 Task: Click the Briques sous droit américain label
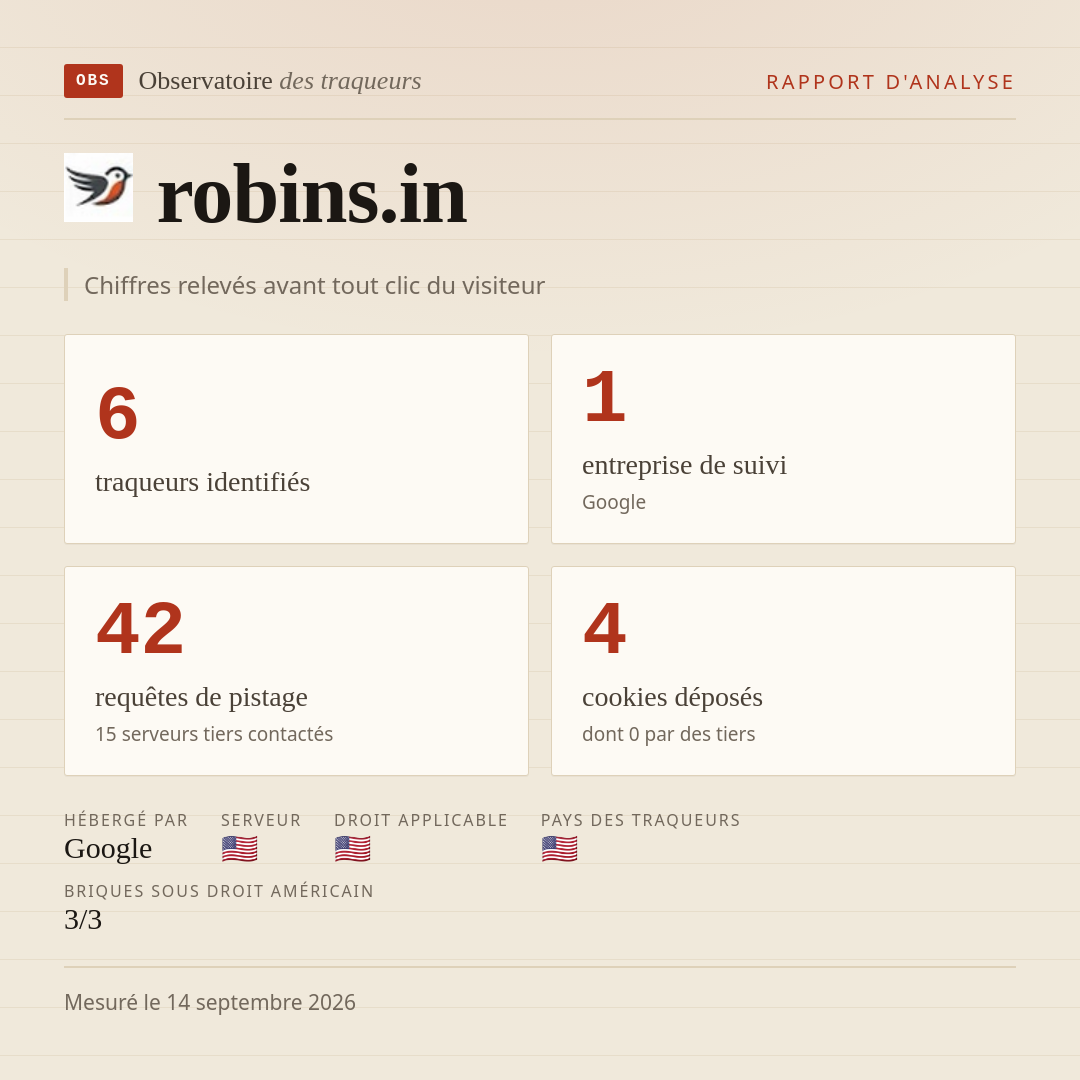(x=219, y=891)
